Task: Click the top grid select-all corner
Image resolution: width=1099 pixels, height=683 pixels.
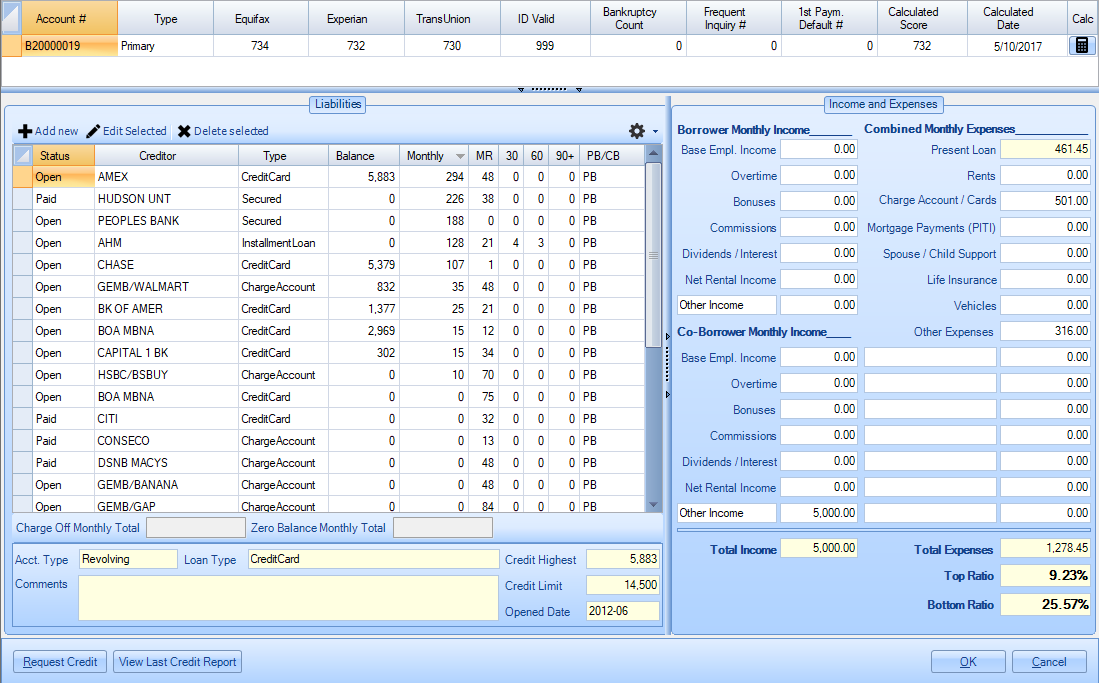Action: click(x=11, y=18)
